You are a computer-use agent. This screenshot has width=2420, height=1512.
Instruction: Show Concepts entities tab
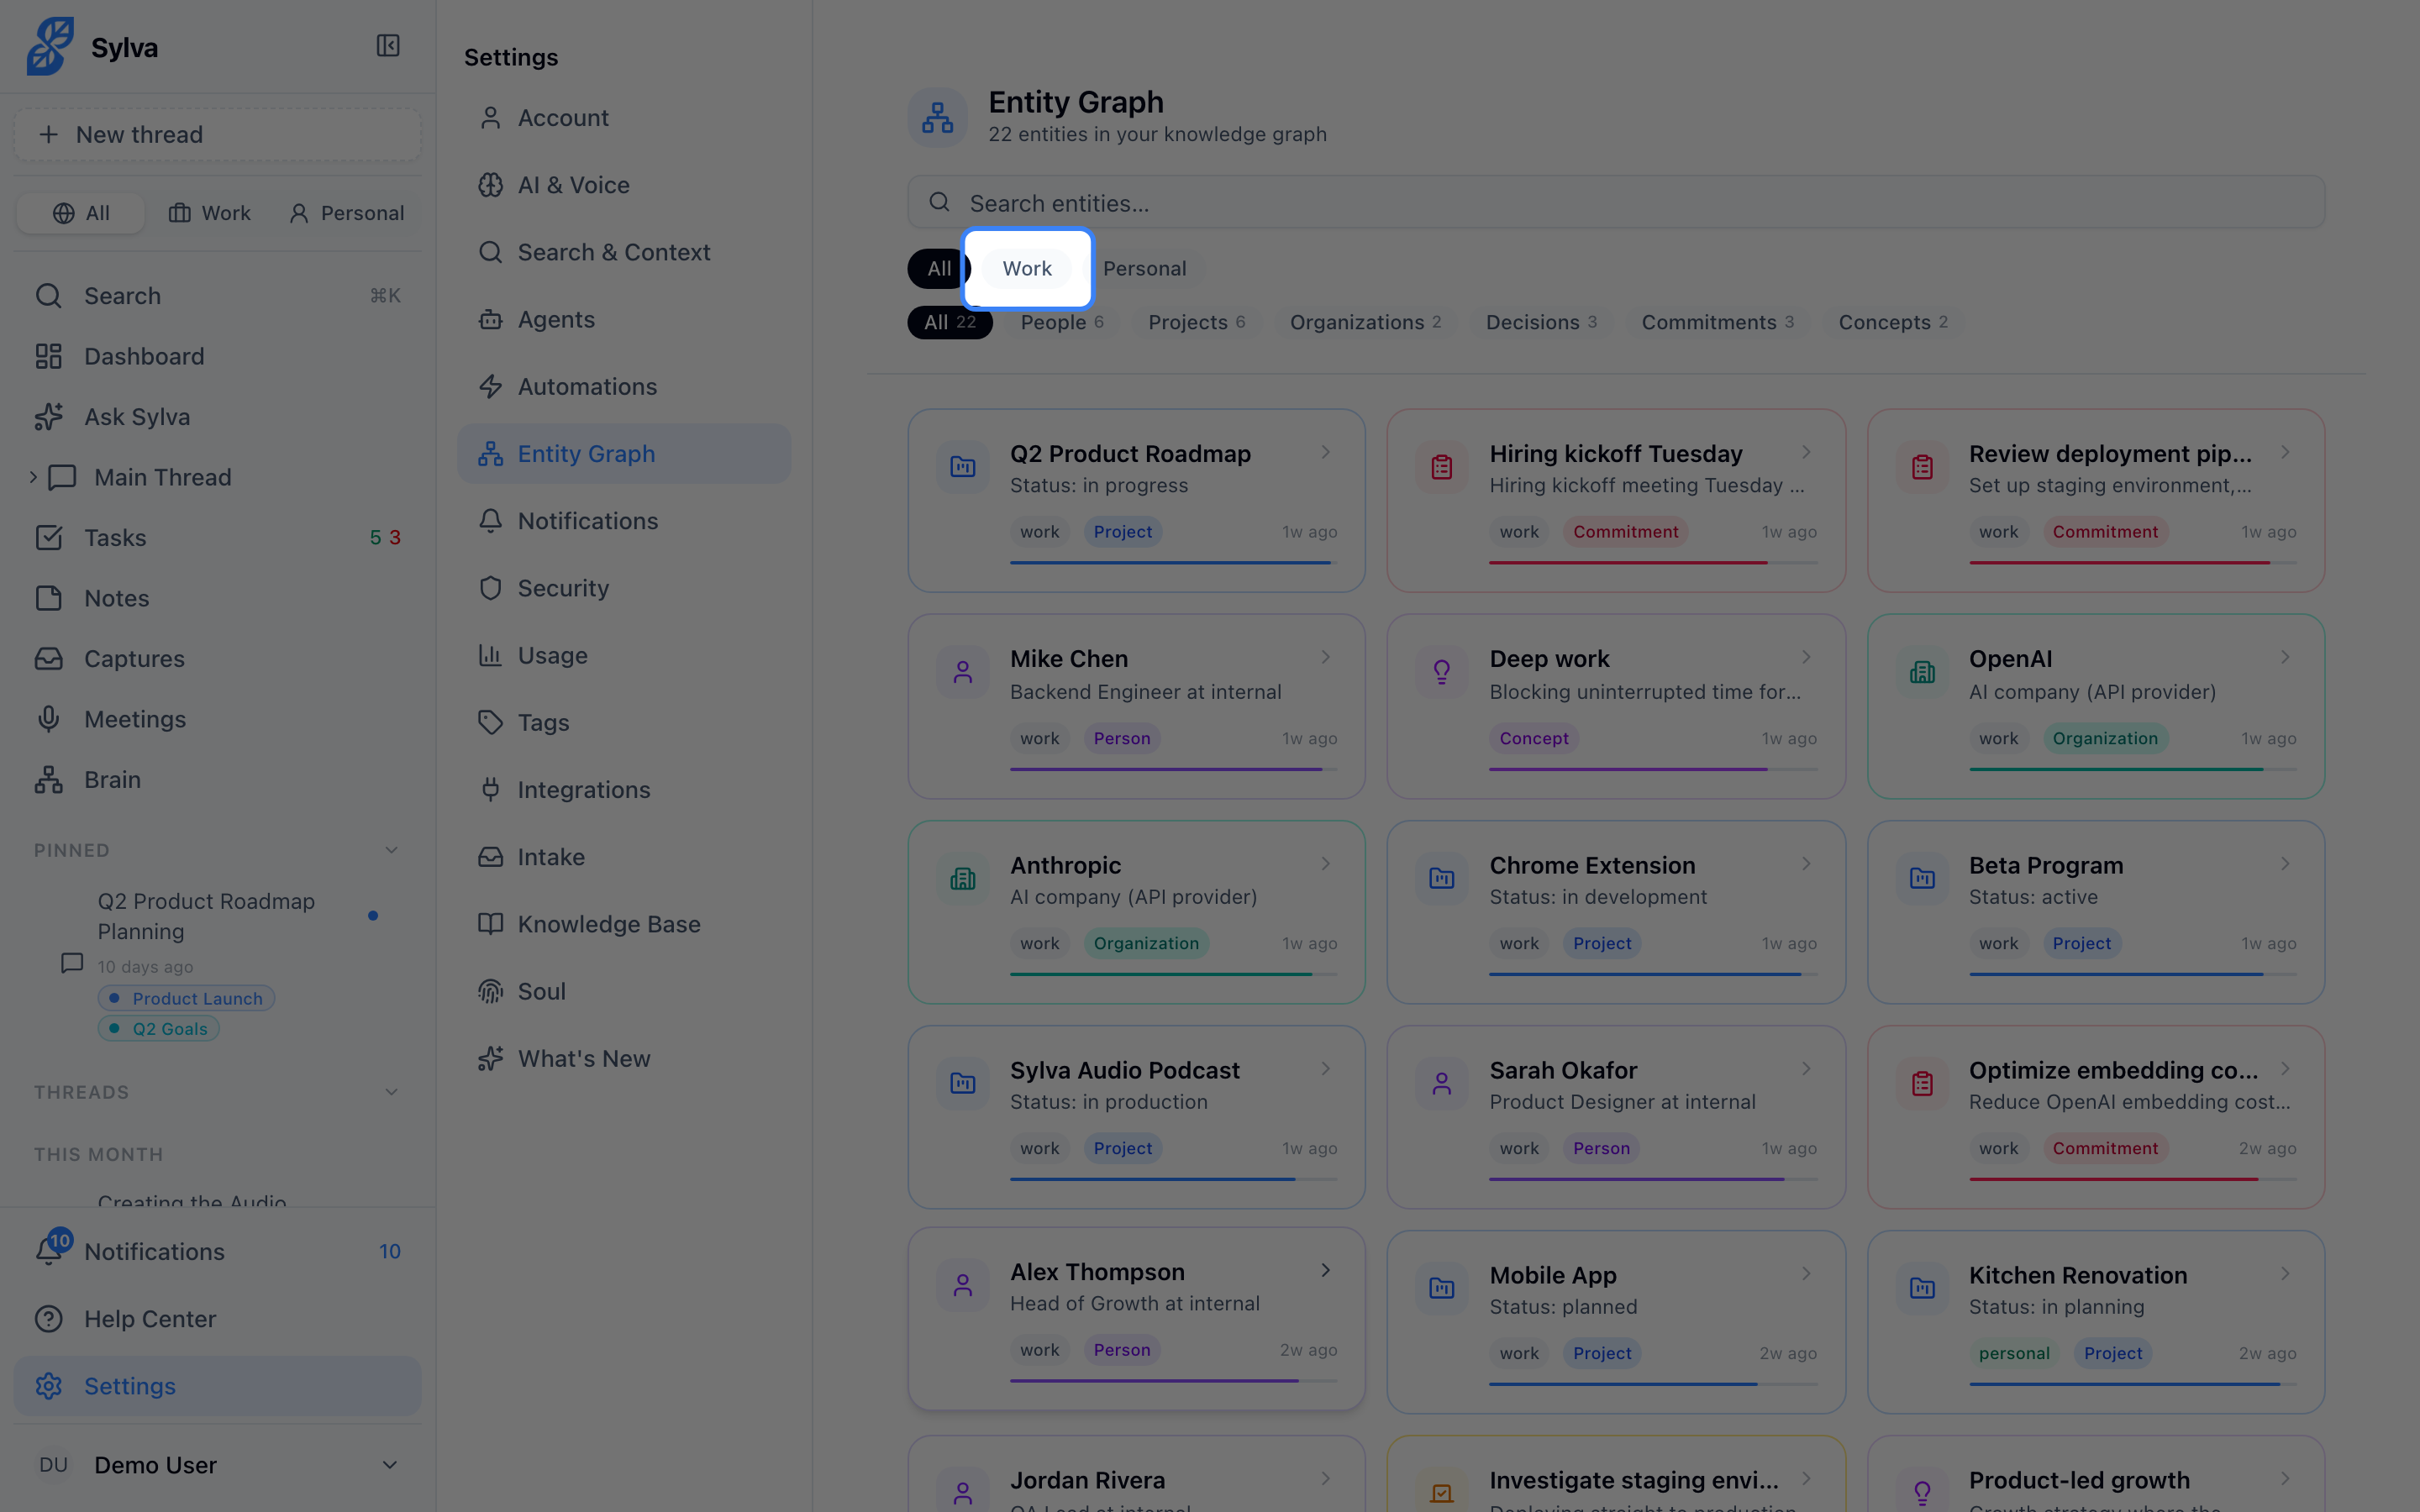pos(1892,322)
